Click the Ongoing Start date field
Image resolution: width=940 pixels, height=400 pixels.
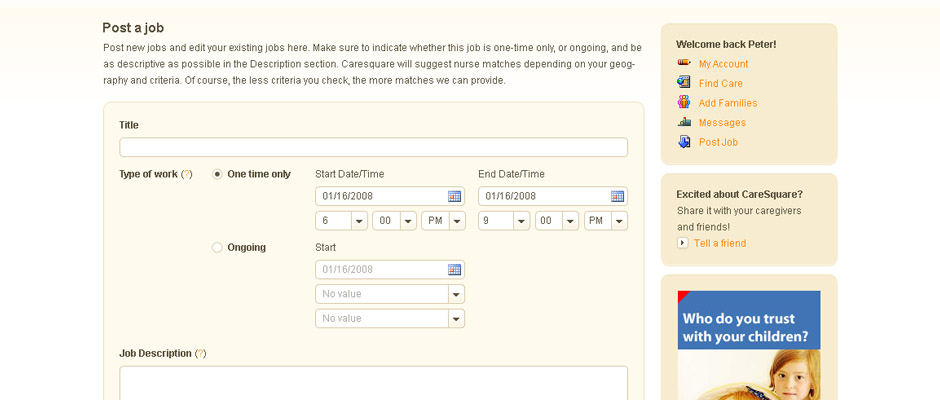[390, 269]
